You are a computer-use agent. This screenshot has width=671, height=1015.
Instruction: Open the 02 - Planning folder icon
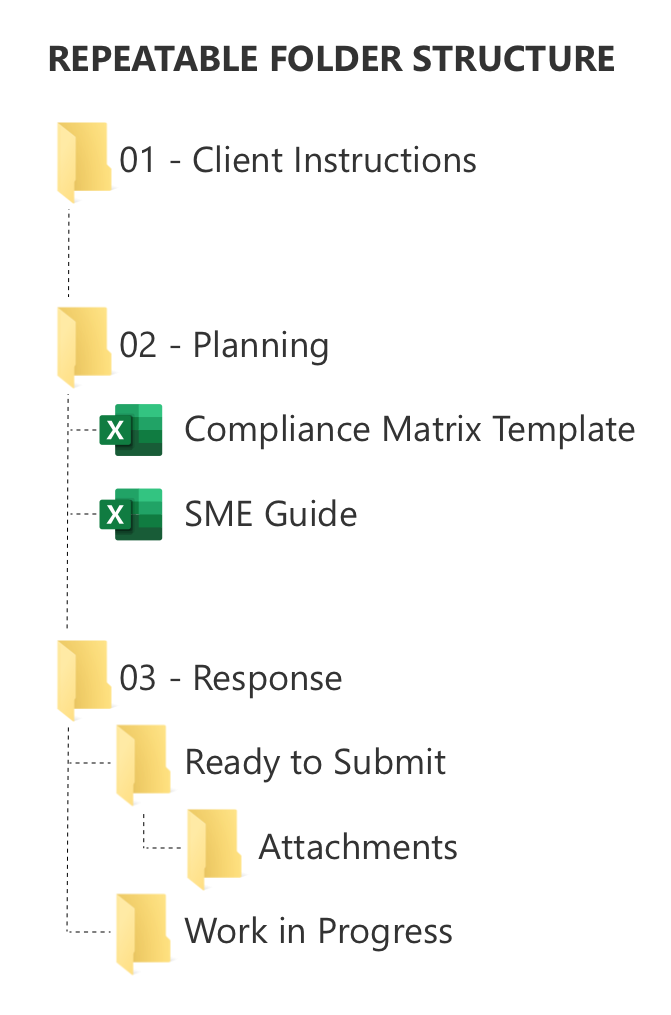click(x=85, y=347)
